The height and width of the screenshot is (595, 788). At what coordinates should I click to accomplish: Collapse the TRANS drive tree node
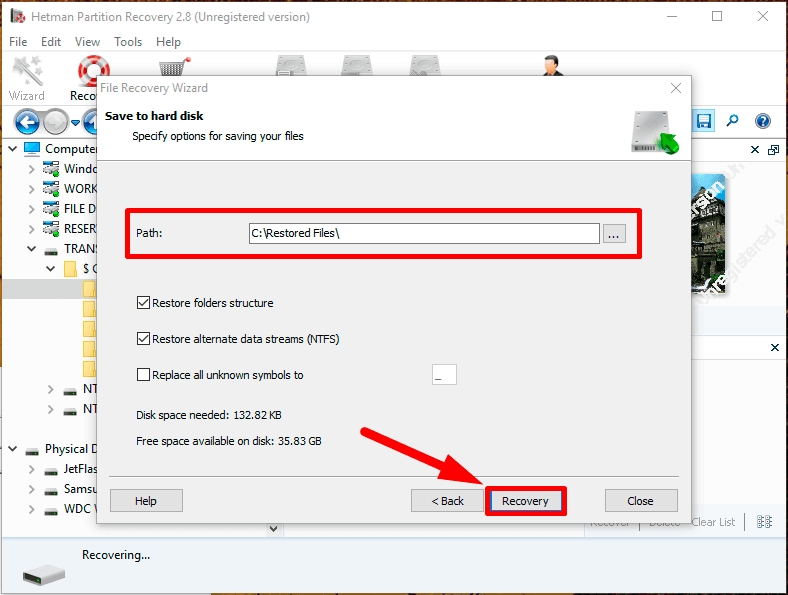[x=32, y=249]
